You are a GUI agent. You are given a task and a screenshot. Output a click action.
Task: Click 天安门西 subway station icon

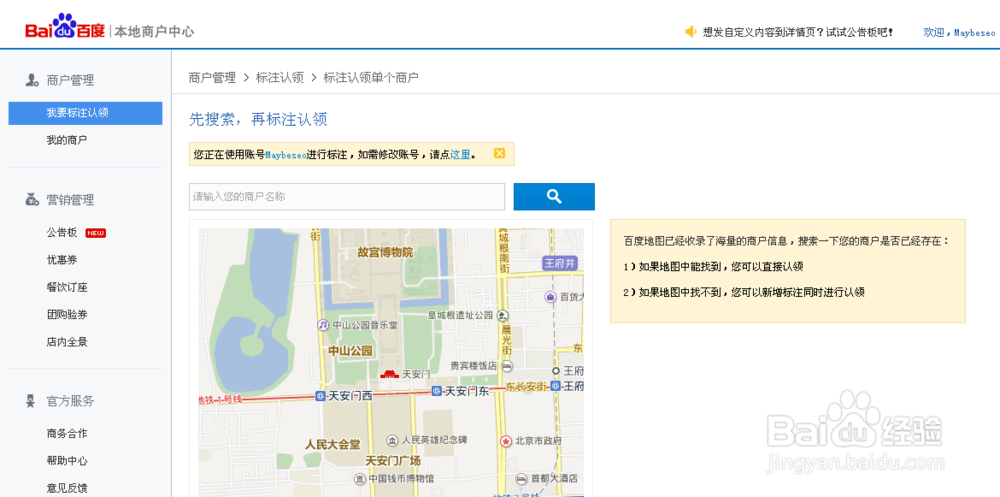point(321,396)
